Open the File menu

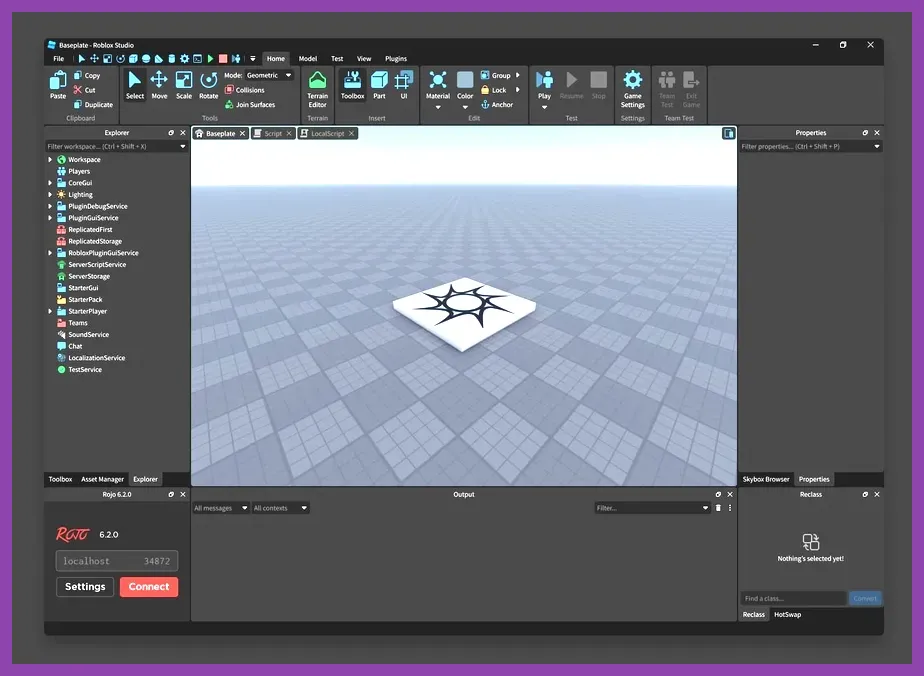59,58
